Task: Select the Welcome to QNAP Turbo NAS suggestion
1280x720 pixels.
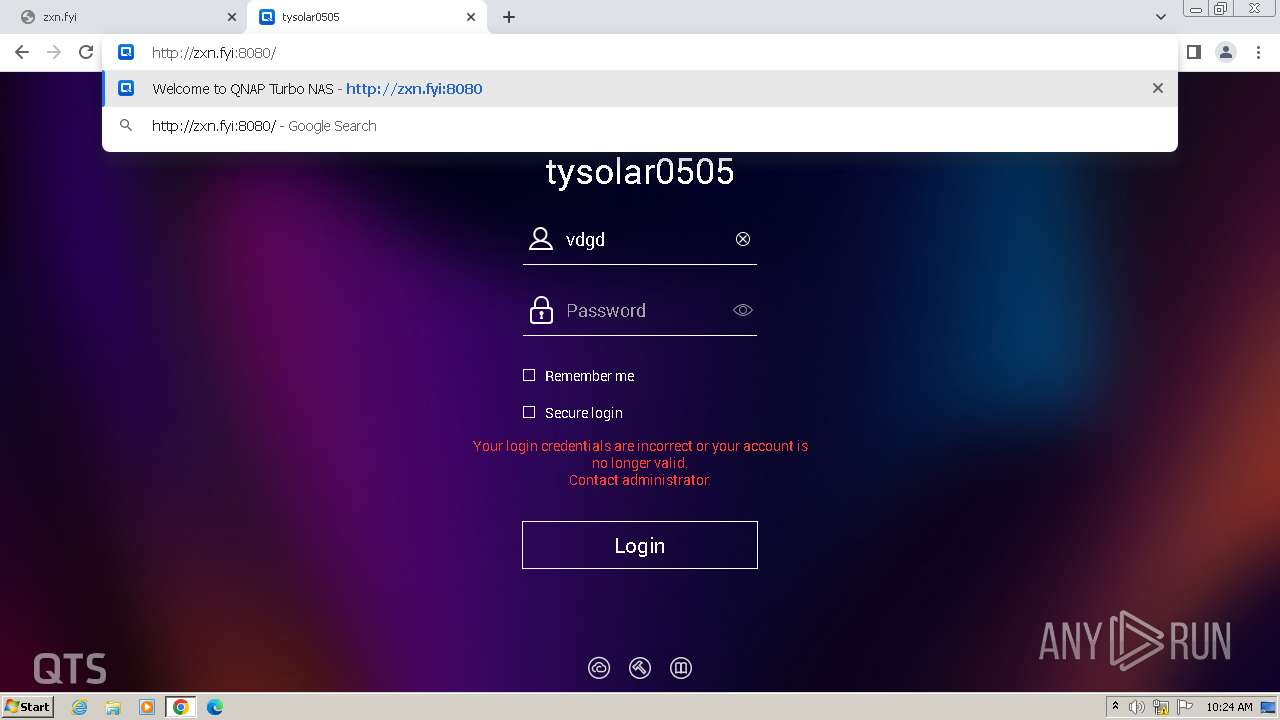Action: [640, 88]
